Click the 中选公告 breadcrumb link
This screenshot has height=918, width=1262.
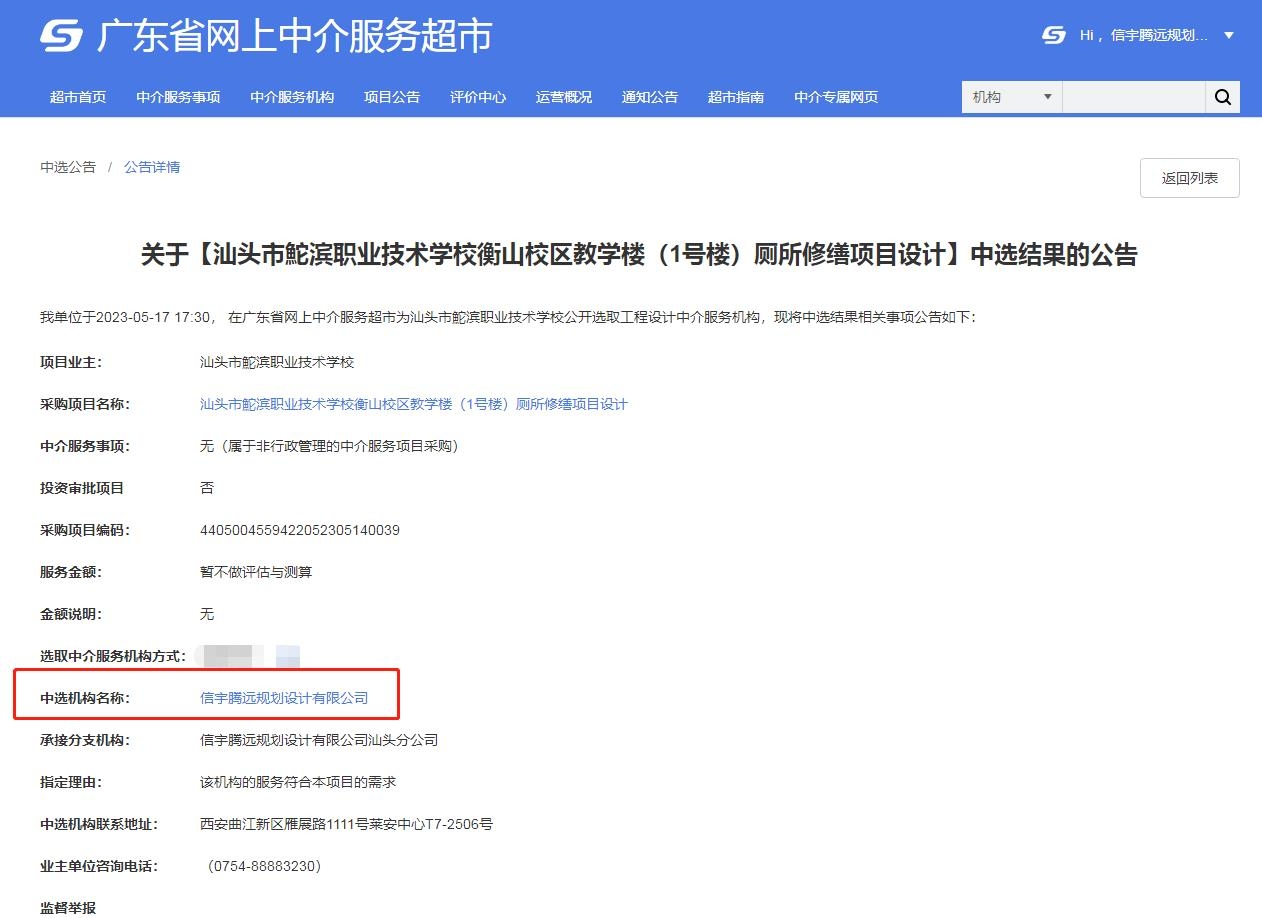[67, 167]
